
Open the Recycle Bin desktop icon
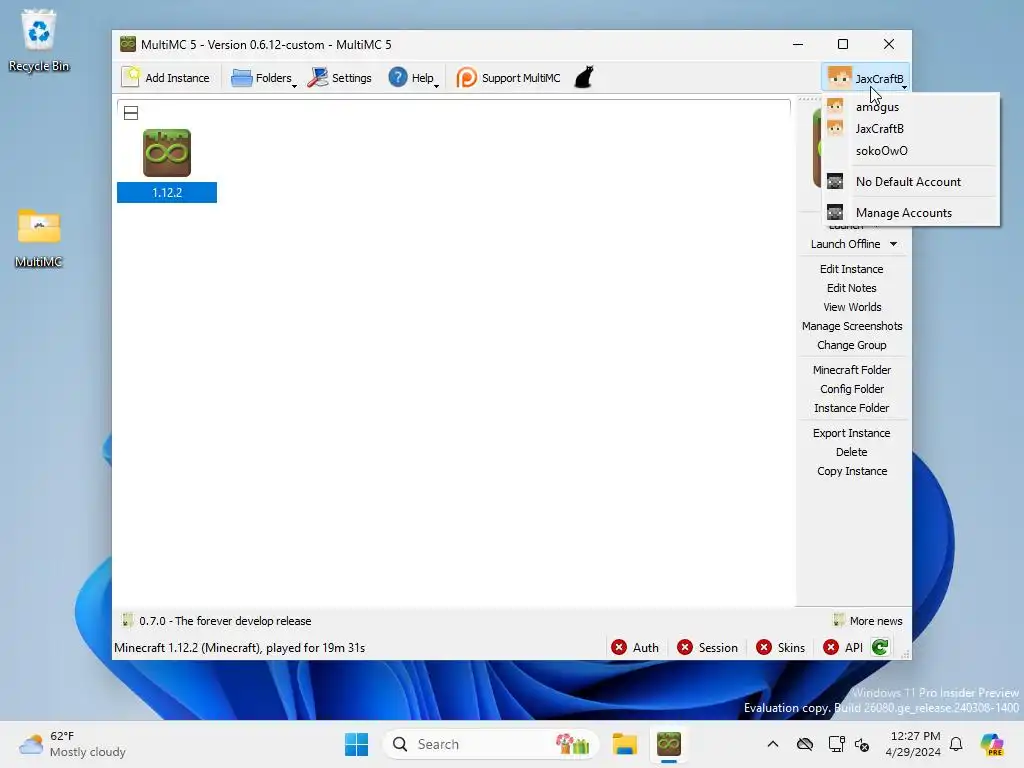coord(39,40)
